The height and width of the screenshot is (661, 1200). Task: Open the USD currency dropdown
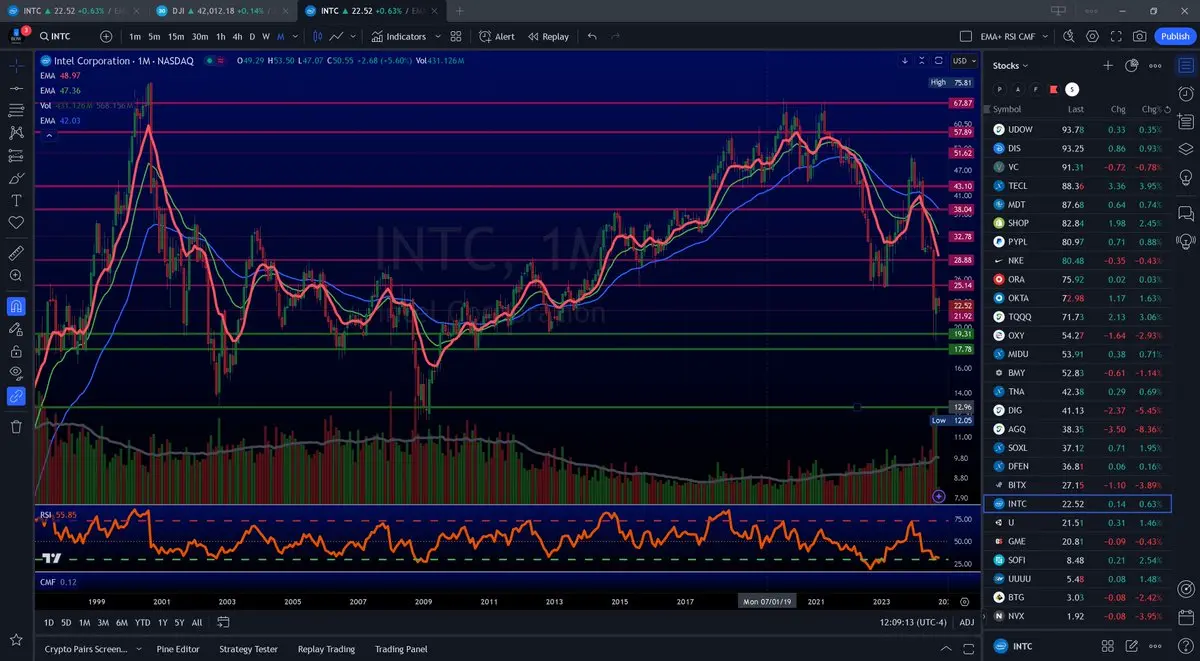coord(965,61)
